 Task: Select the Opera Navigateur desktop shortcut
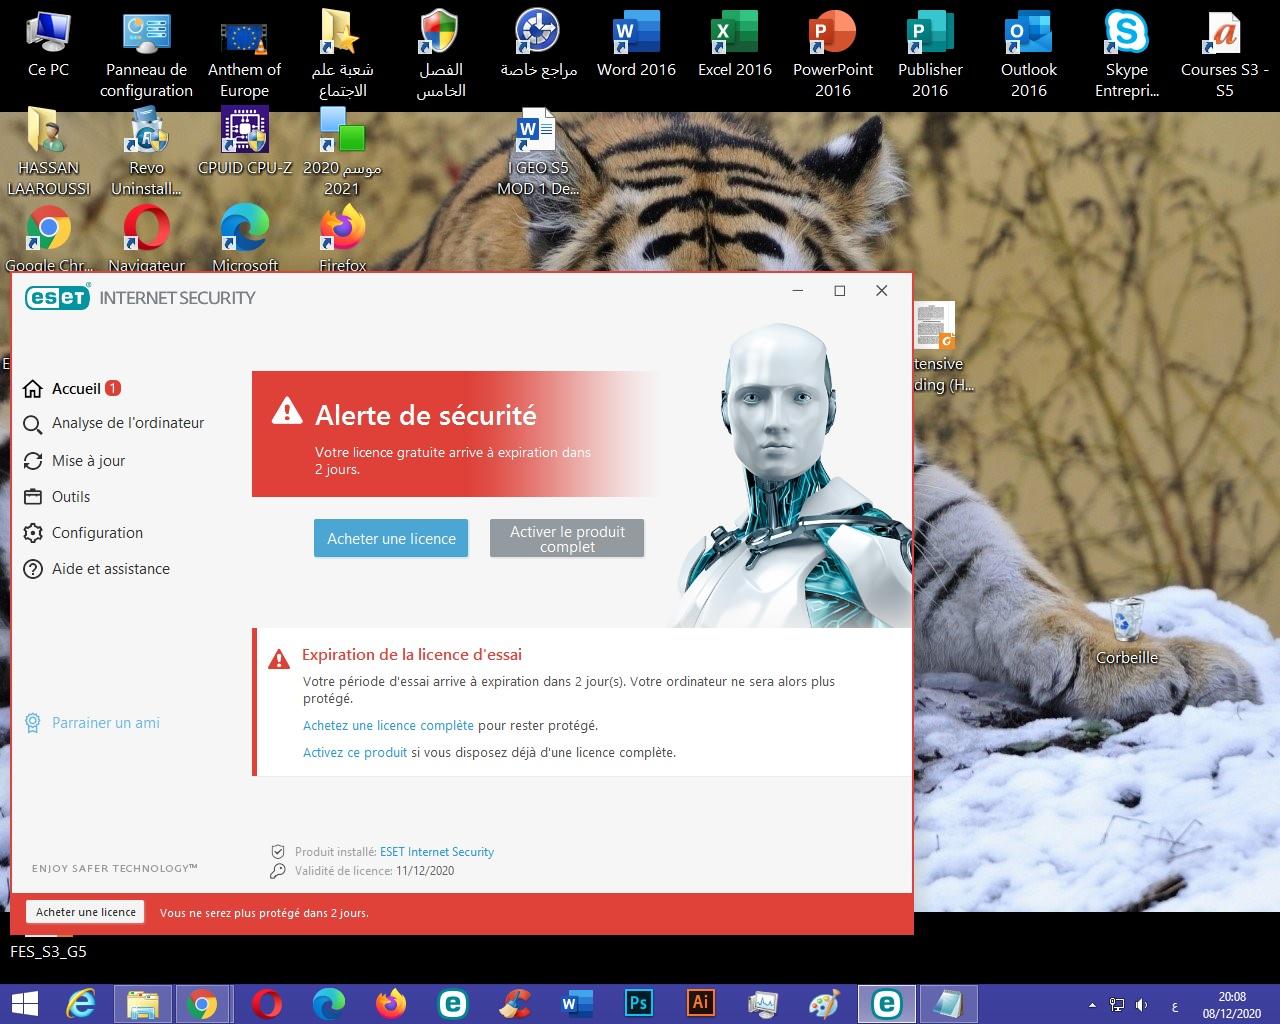point(146,238)
